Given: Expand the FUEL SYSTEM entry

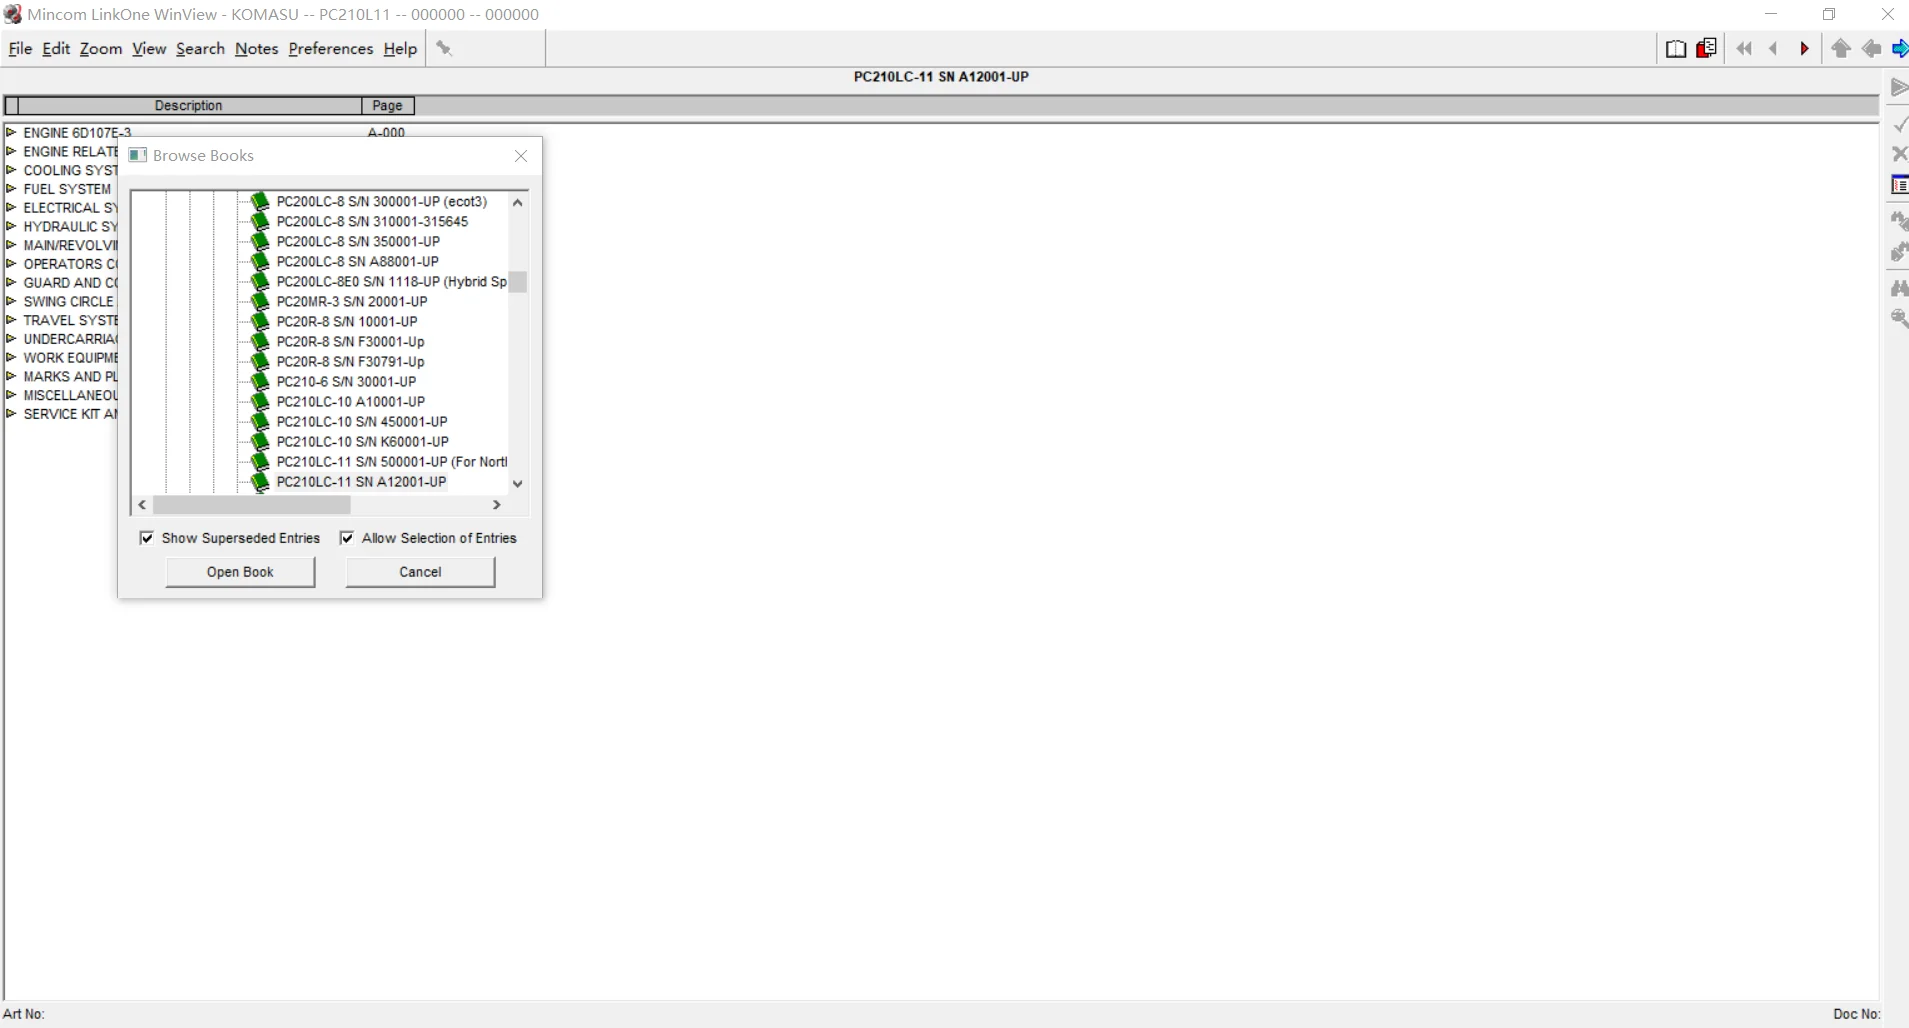Looking at the screenshot, I should [11, 188].
